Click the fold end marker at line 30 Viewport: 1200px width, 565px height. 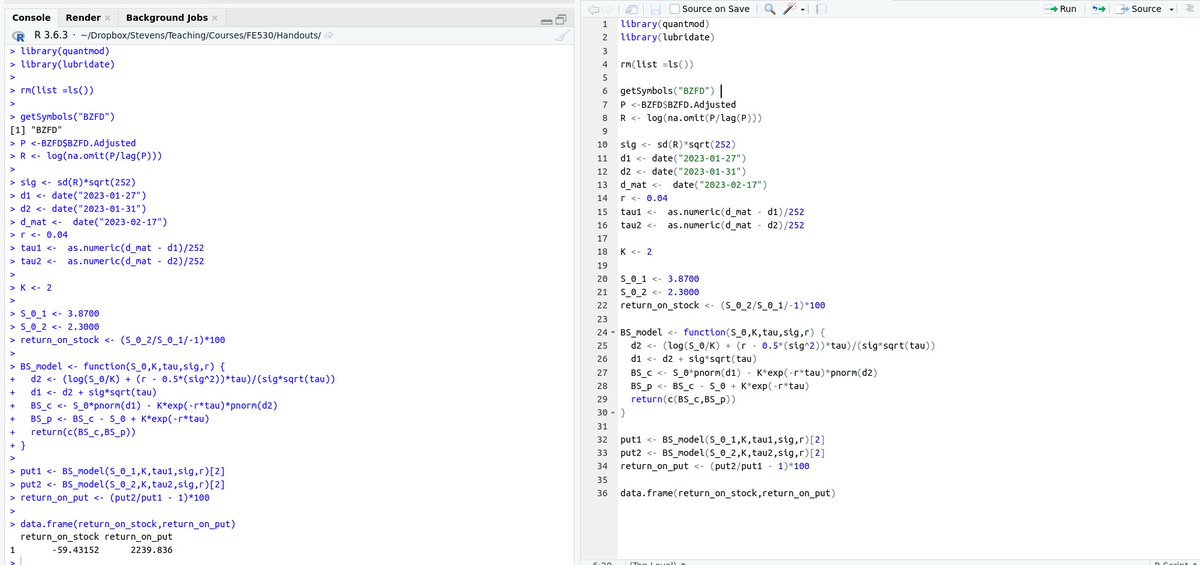(612, 412)
